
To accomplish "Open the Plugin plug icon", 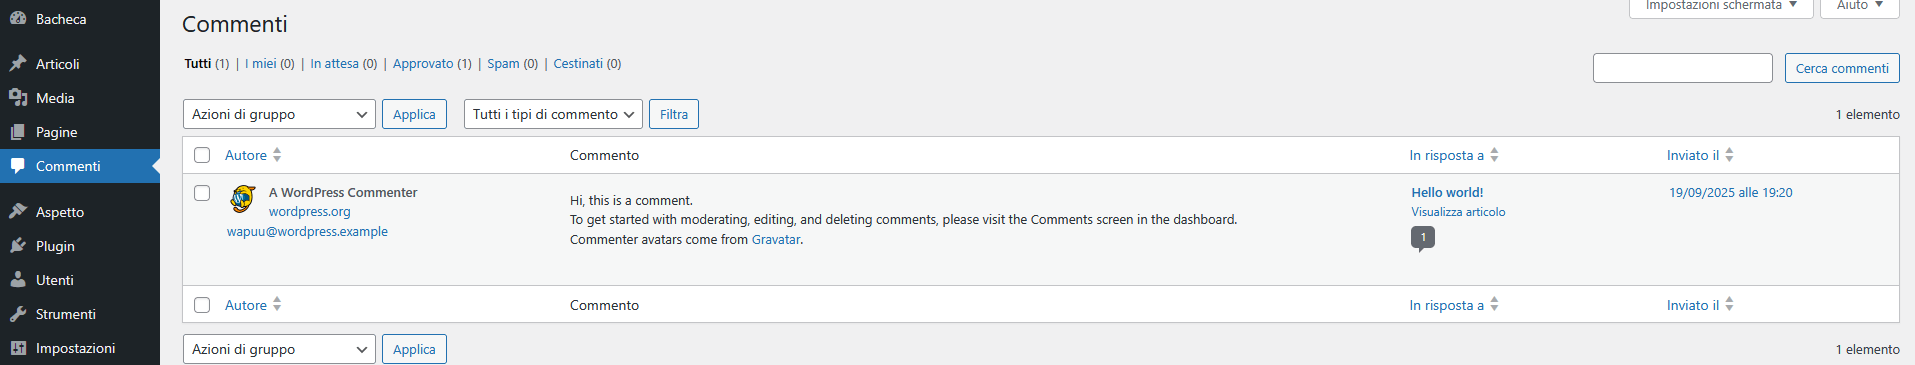I will pos(18,246).
